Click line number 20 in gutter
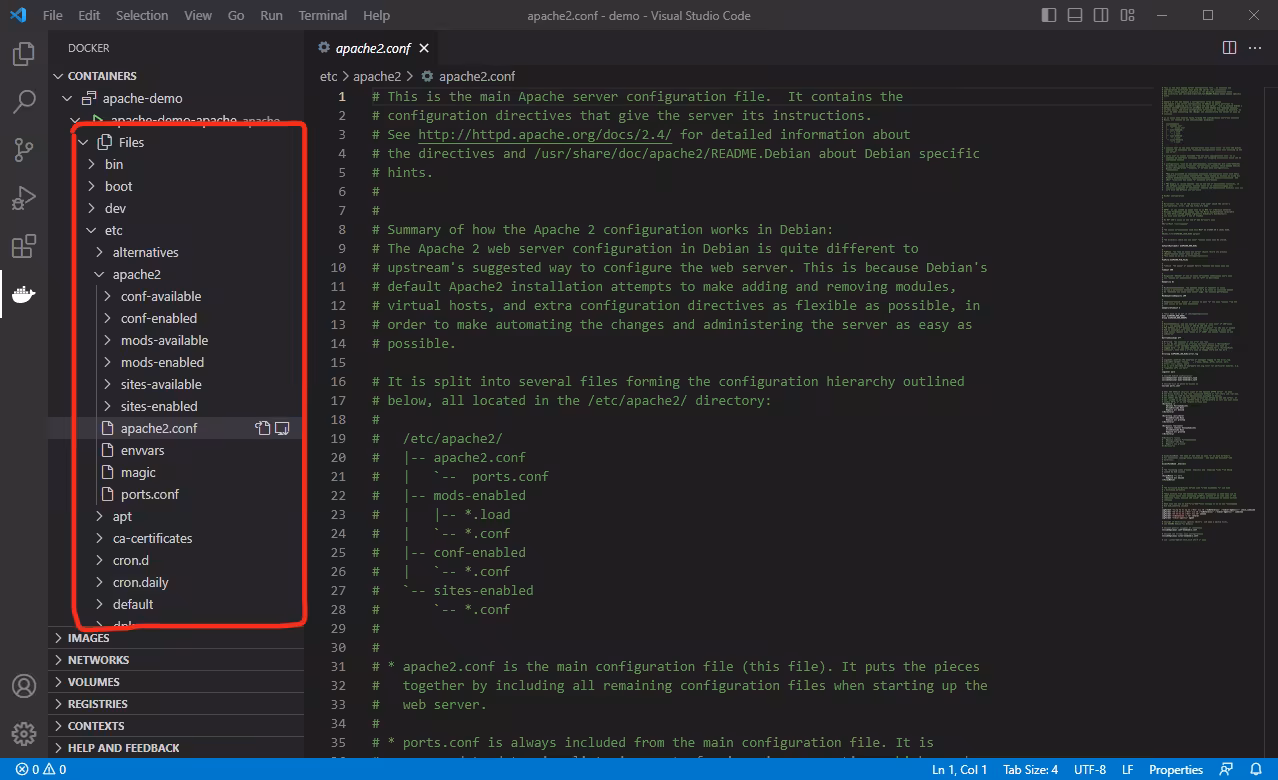The image size is (1278, 780). pos(338,457)
